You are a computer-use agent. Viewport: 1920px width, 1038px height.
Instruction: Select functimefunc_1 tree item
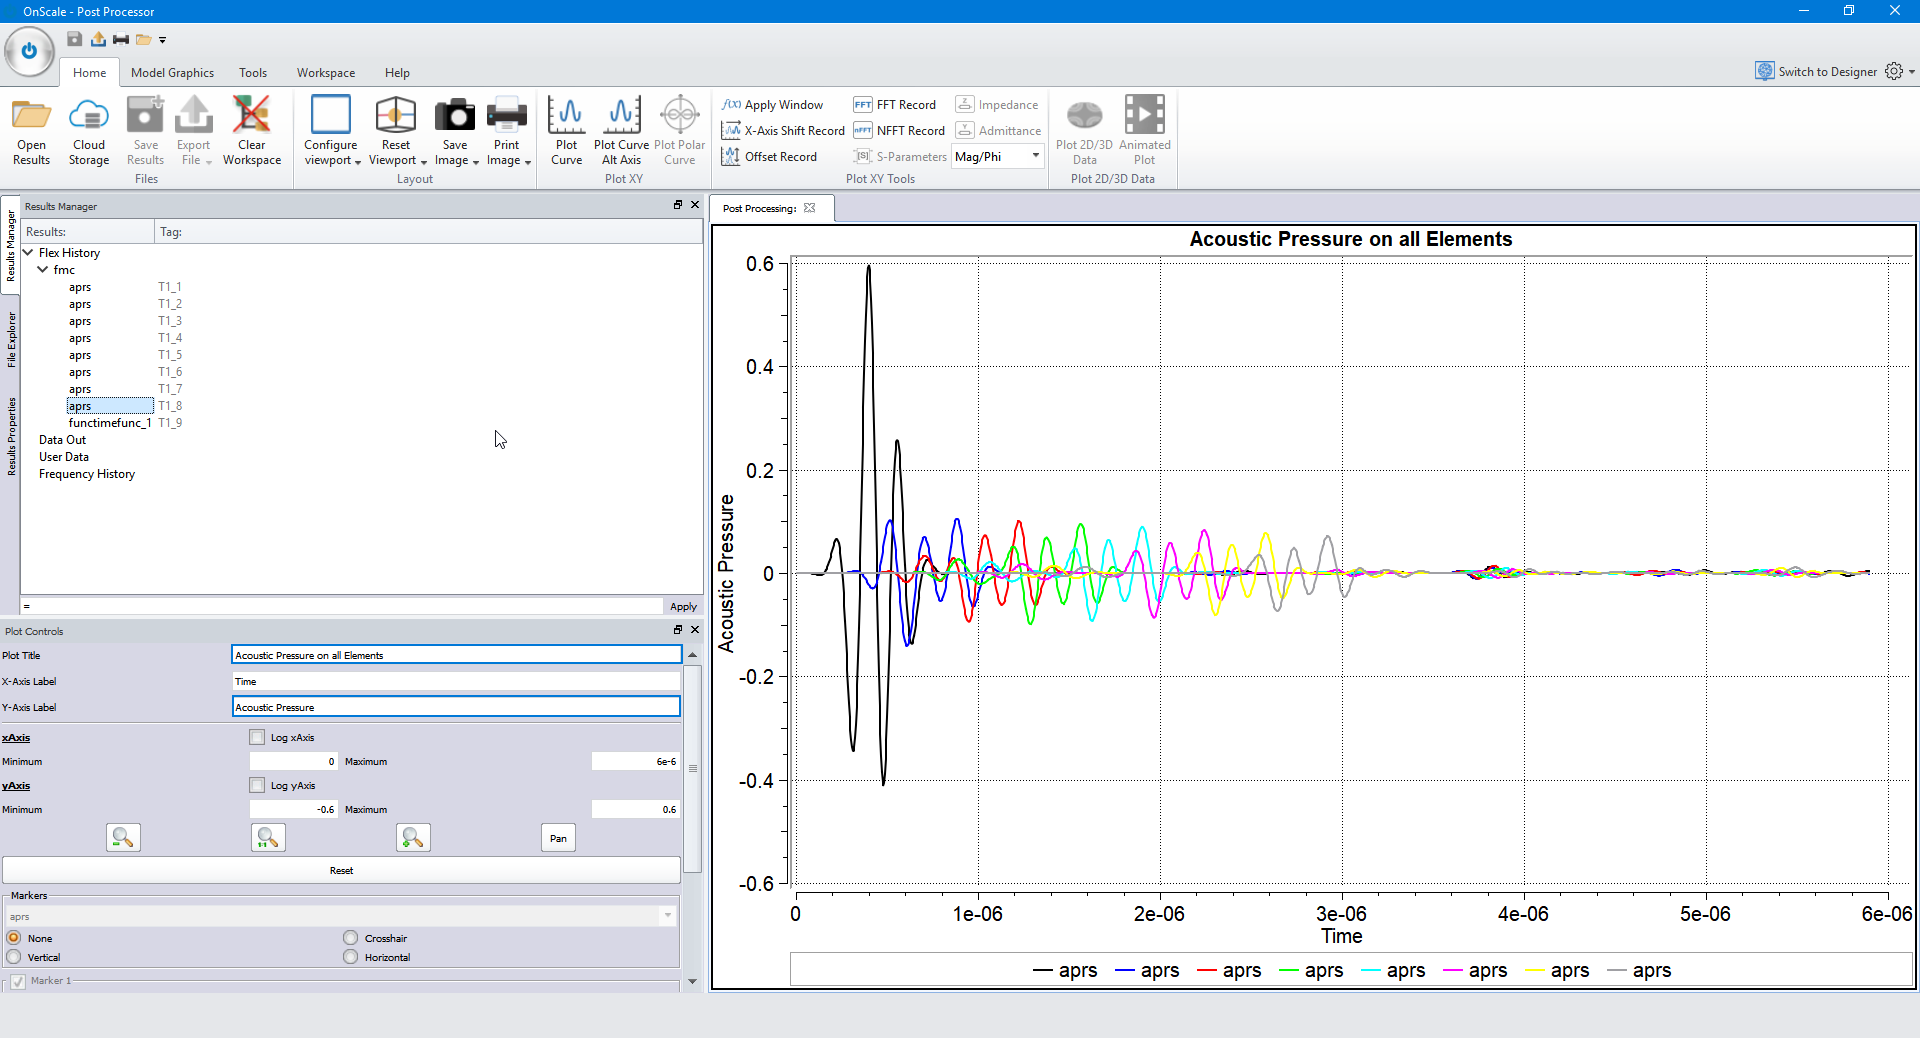tap(110, 423)
